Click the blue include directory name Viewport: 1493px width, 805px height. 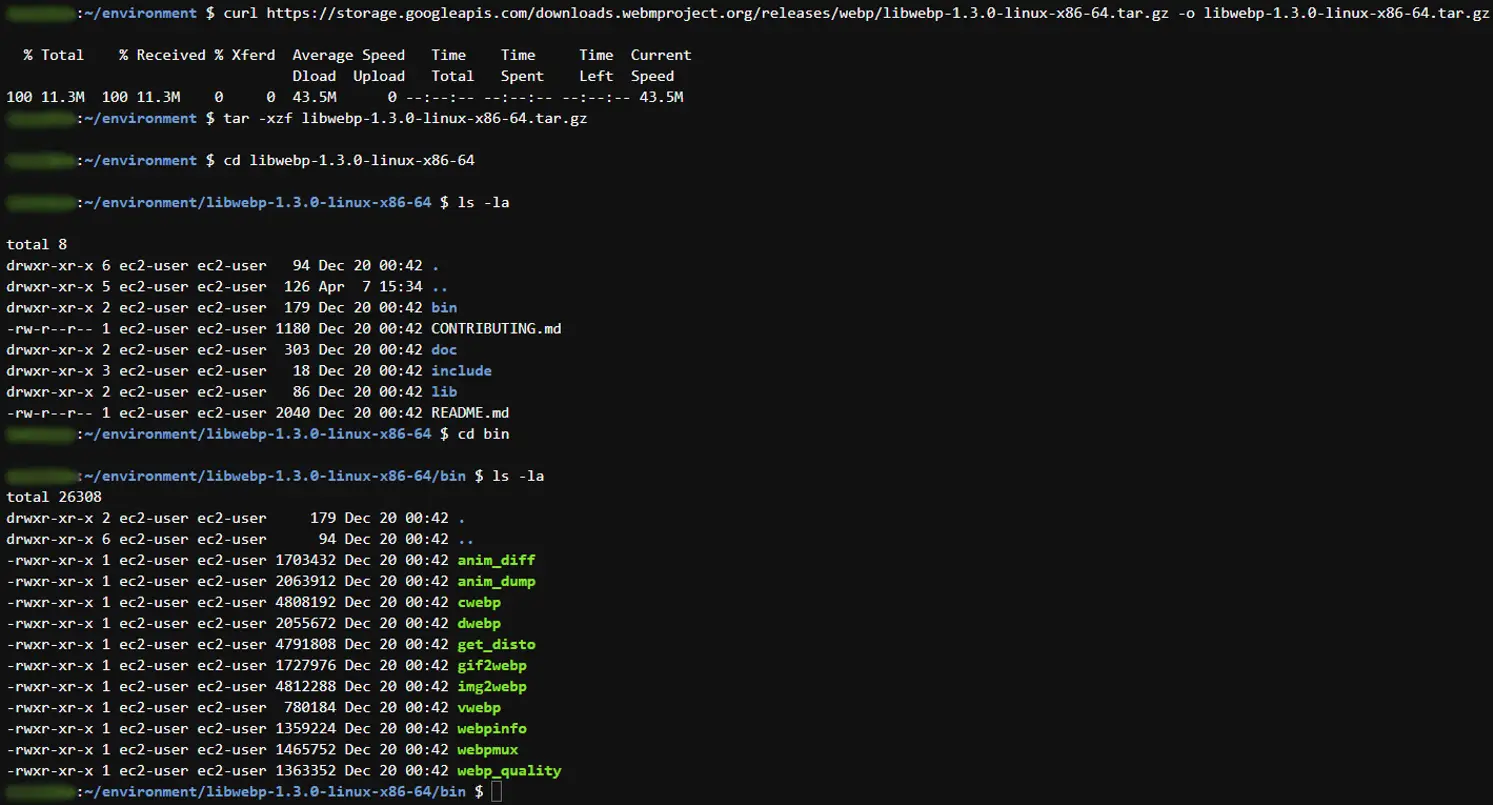[461, 371]
